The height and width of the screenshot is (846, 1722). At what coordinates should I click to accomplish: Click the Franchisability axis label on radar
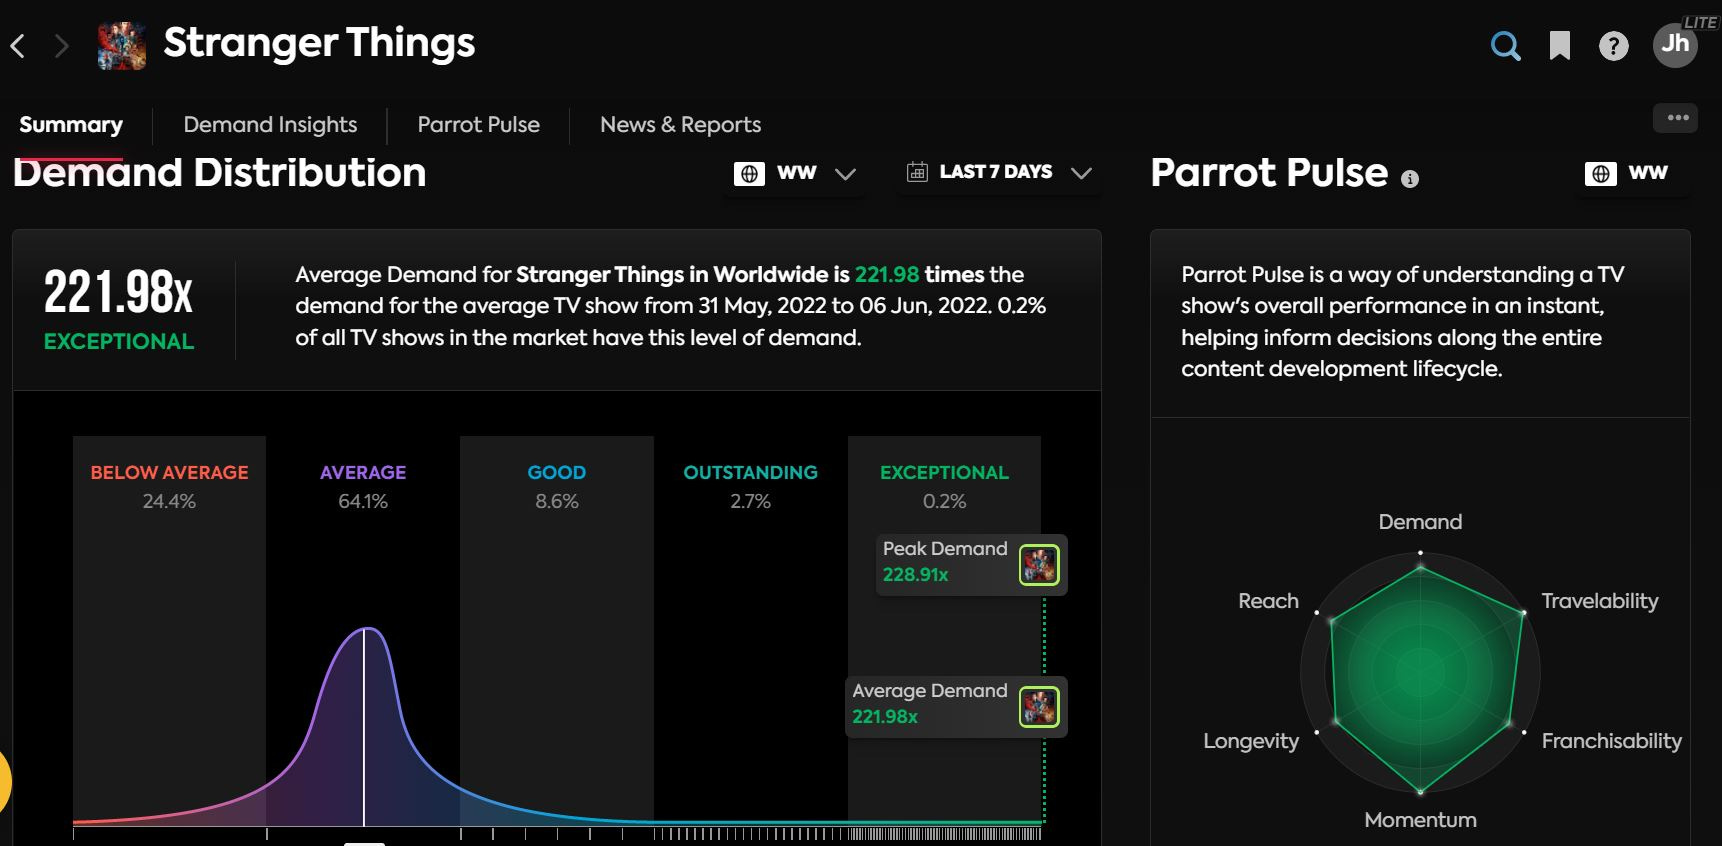tap(1611, 741)
